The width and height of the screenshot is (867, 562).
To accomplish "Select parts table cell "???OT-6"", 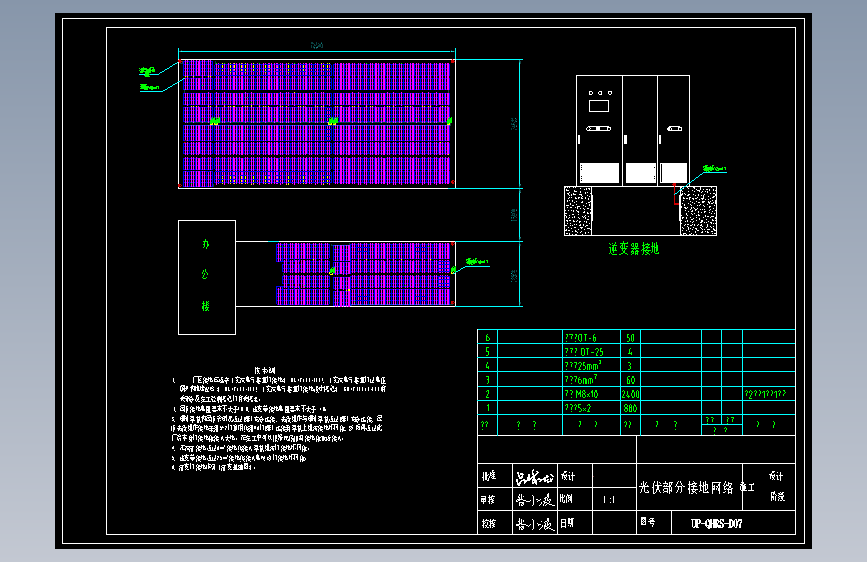I will tap(581, 337).
